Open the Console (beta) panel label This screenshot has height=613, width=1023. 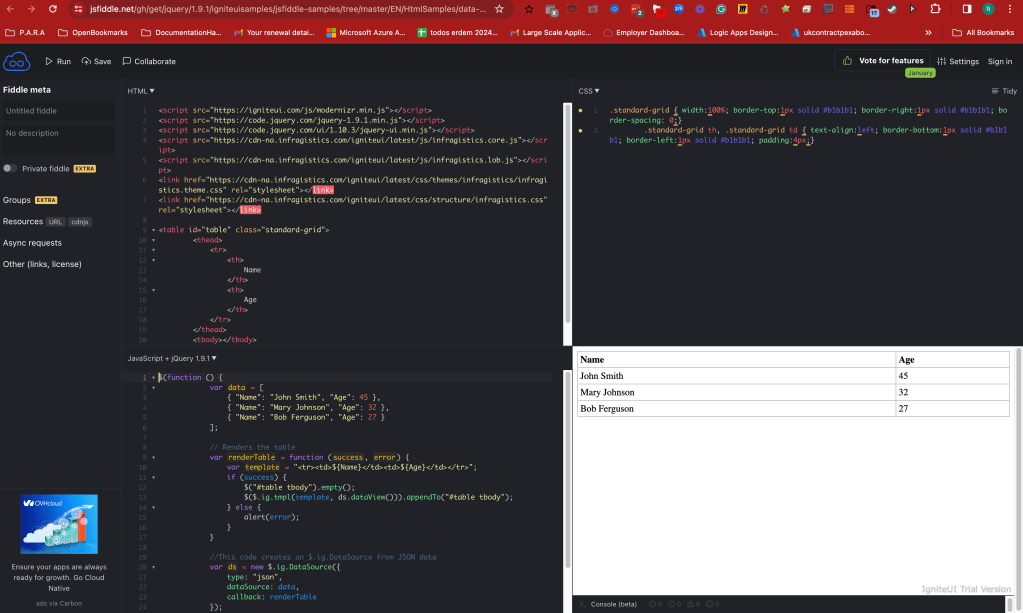613,605
